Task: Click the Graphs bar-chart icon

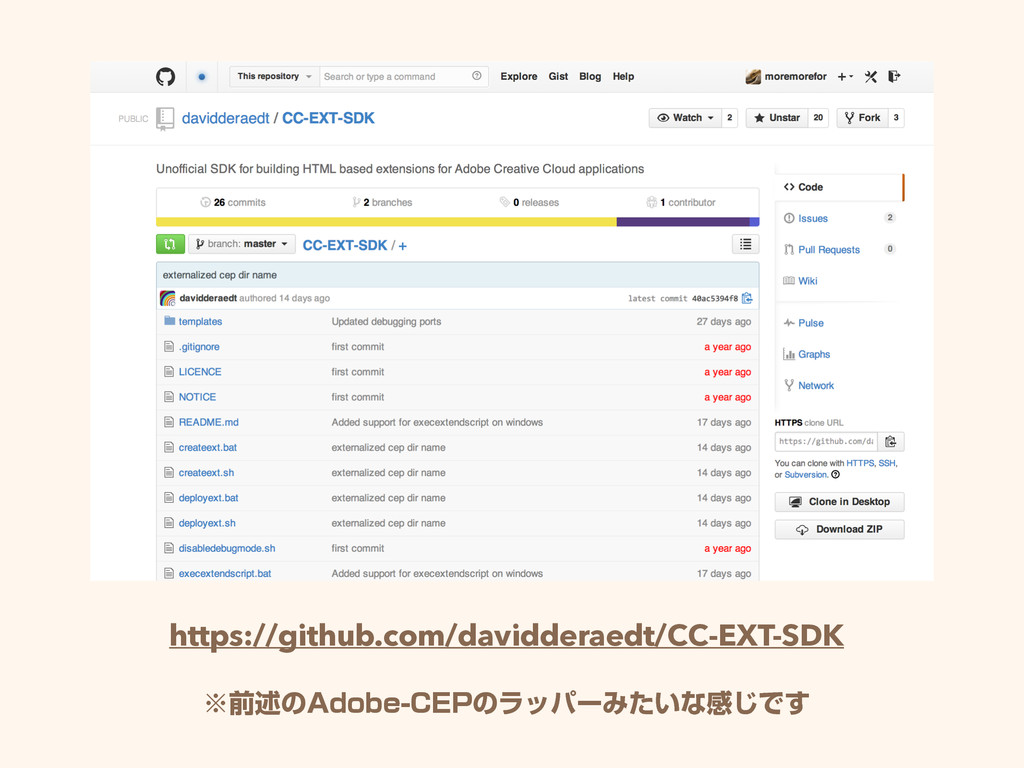Action: click(789, 354)
